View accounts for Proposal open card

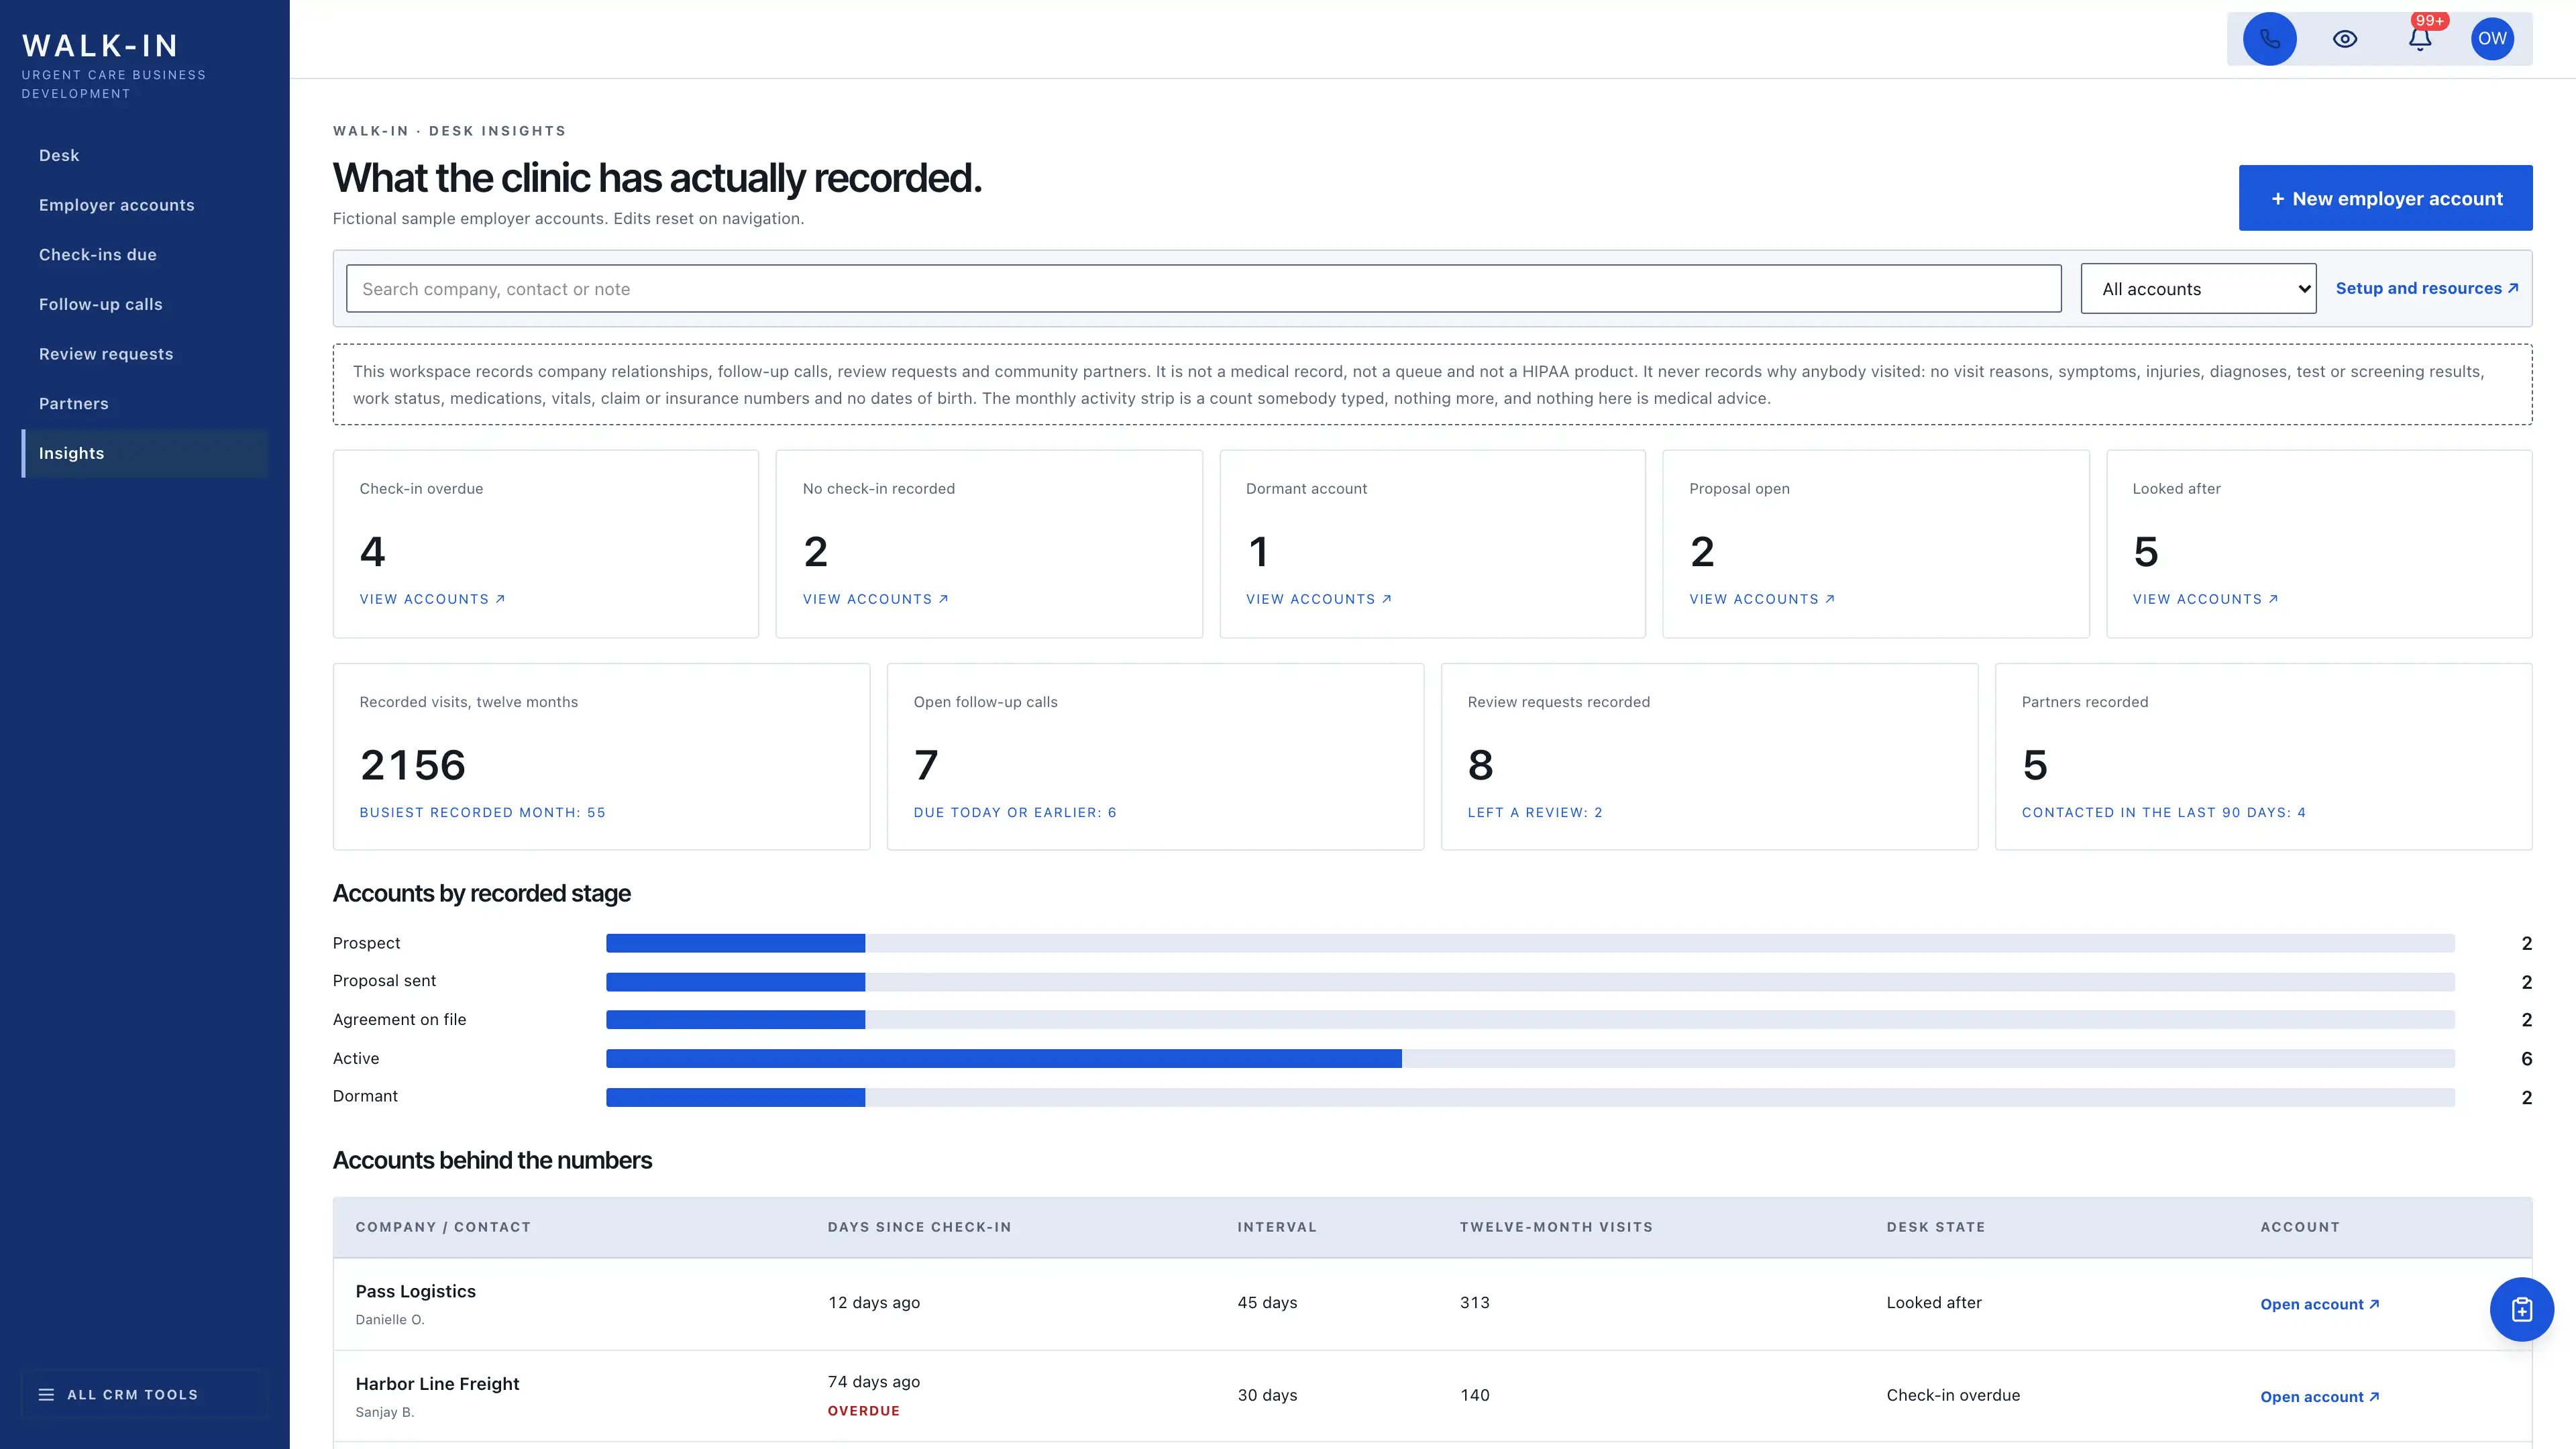1762,599
